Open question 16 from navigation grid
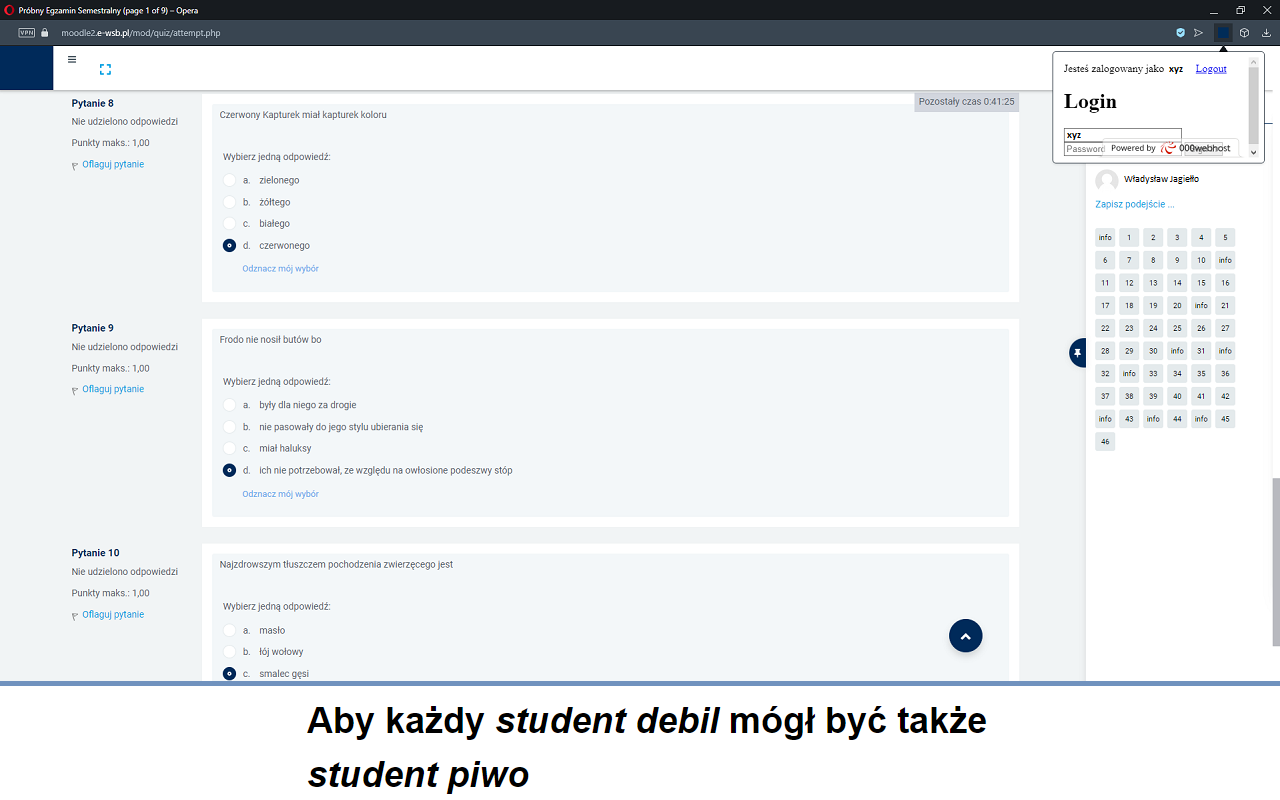This screenshot has width=1280, height=800. point(1225,283)
